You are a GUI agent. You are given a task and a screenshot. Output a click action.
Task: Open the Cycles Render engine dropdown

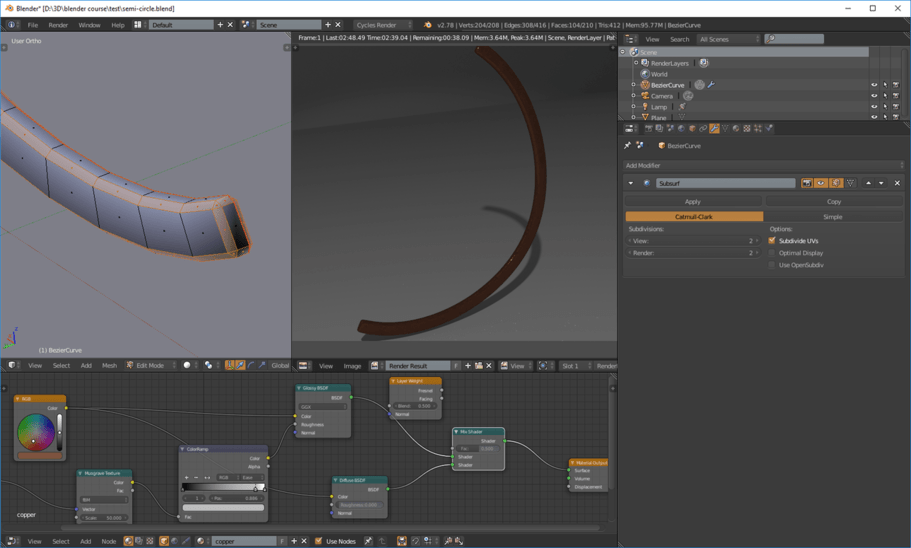coord(383,25)
